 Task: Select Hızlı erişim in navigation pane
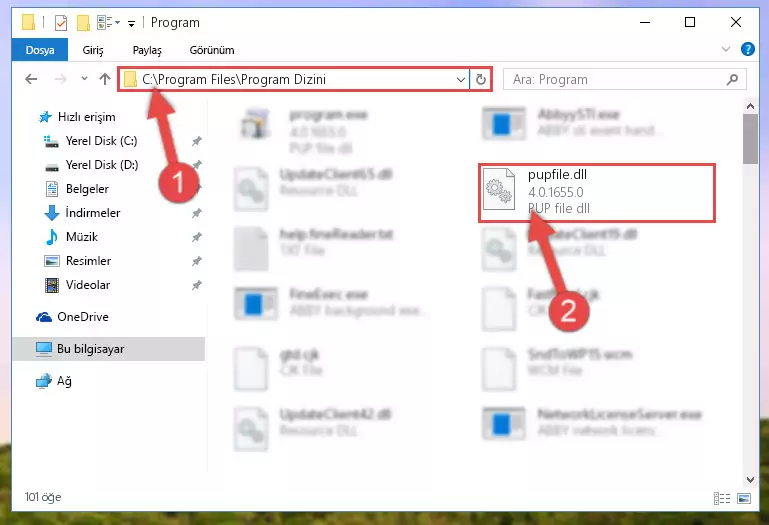(x=86, y=117)
